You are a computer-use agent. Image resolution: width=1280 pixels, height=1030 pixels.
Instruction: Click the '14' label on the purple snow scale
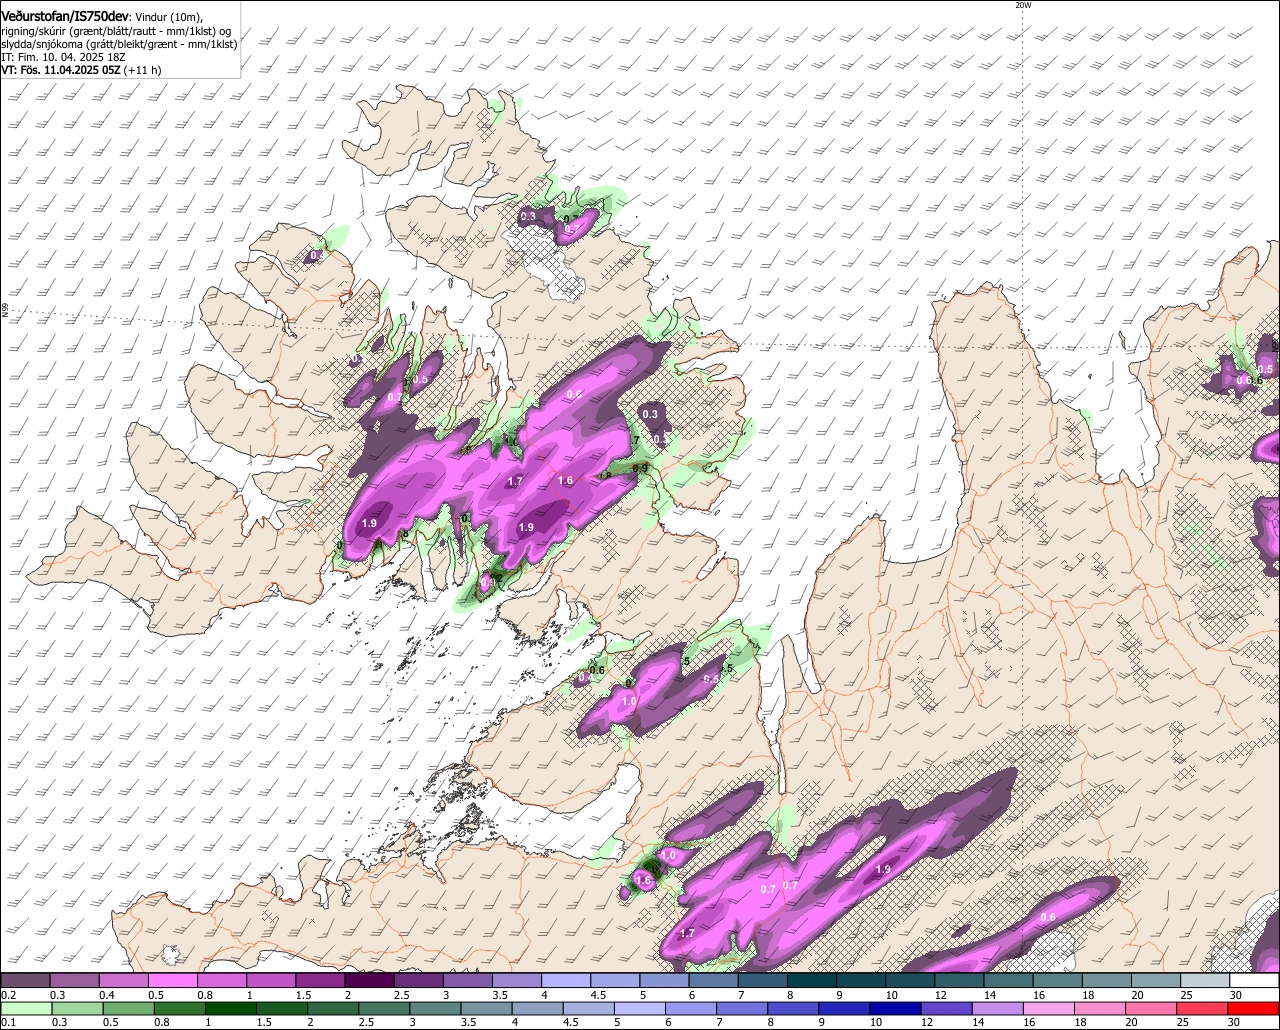(990, 995)
